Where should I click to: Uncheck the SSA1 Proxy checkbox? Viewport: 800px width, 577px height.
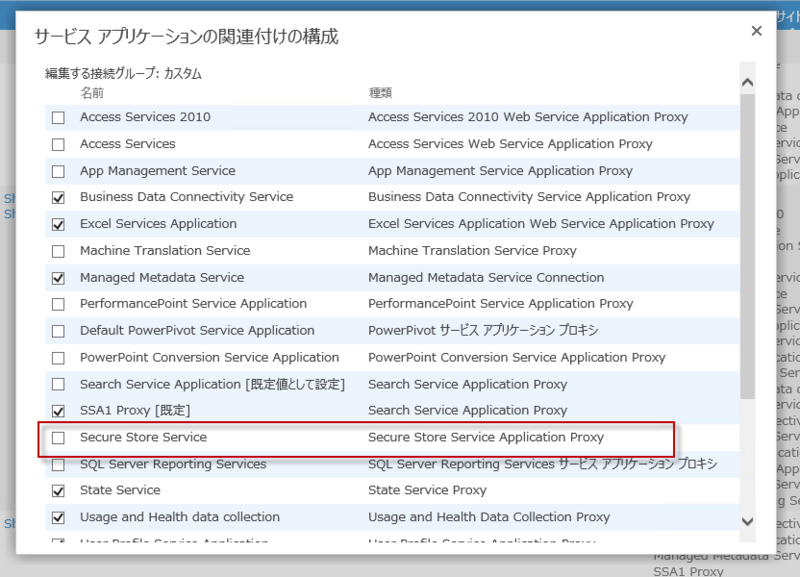58,411
